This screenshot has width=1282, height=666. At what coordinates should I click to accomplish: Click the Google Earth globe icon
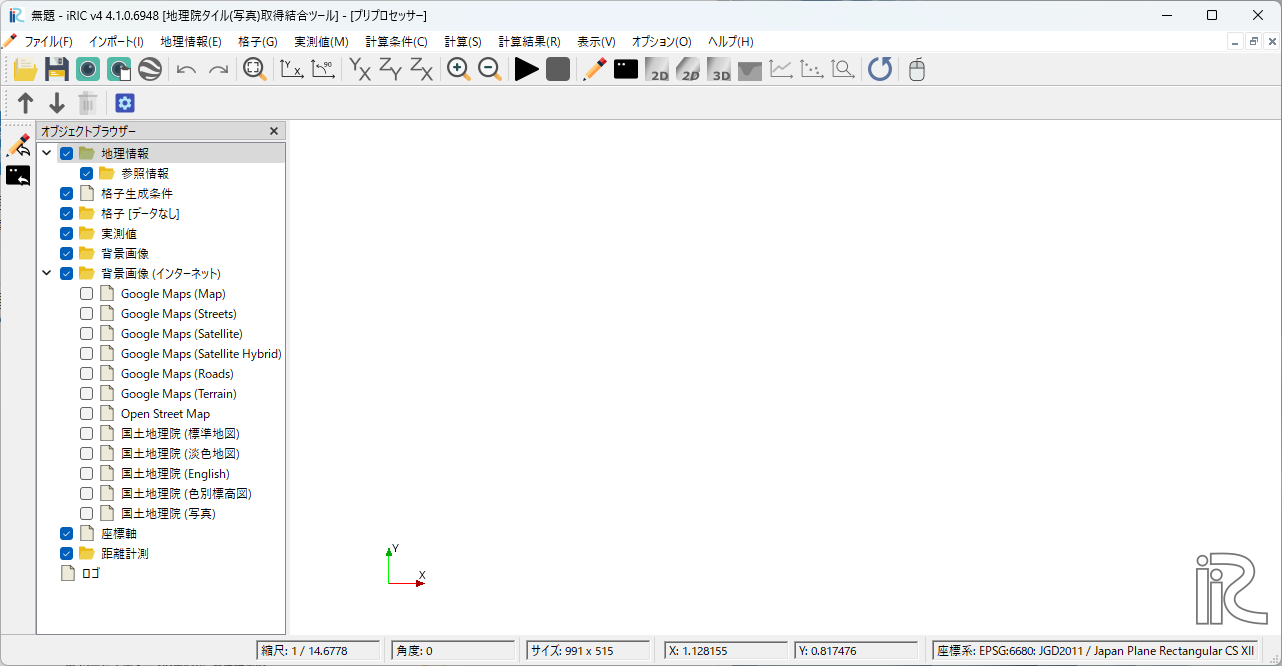(150, 69)
